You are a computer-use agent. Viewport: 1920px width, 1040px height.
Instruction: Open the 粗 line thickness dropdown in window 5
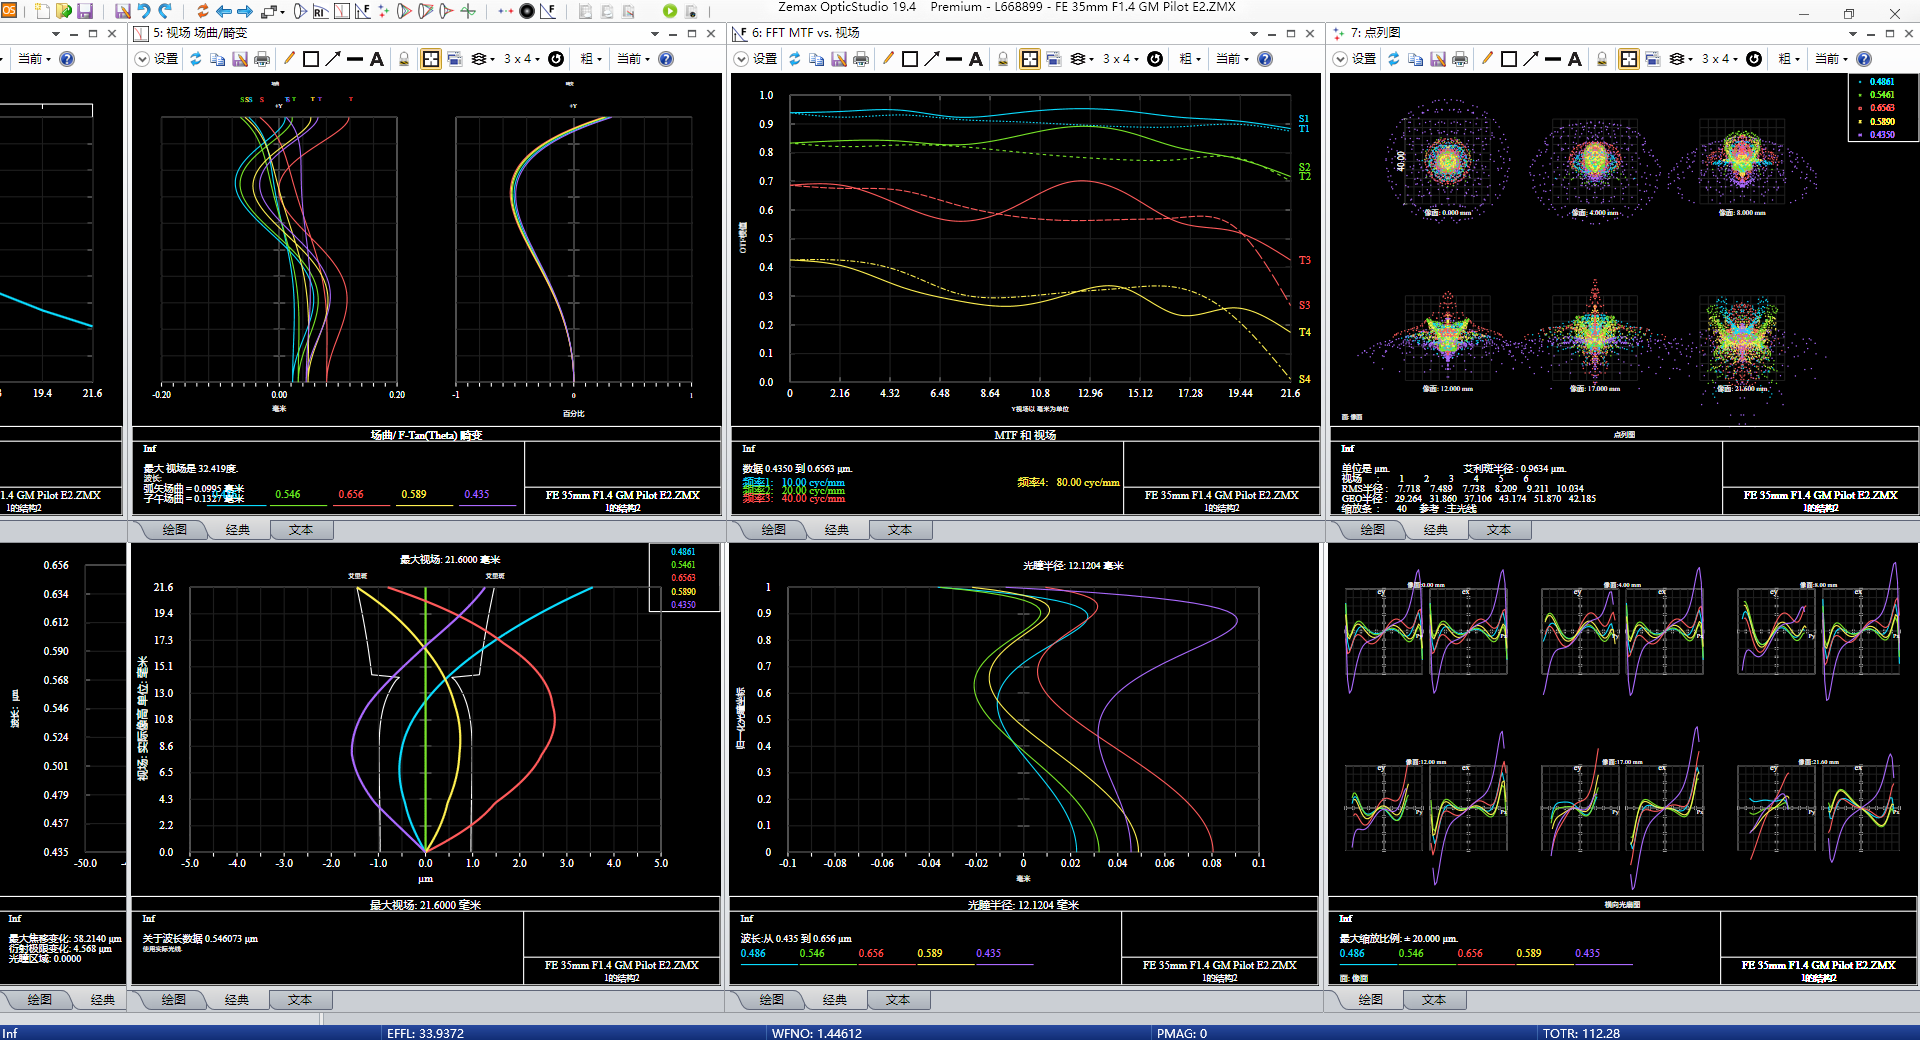591,59
